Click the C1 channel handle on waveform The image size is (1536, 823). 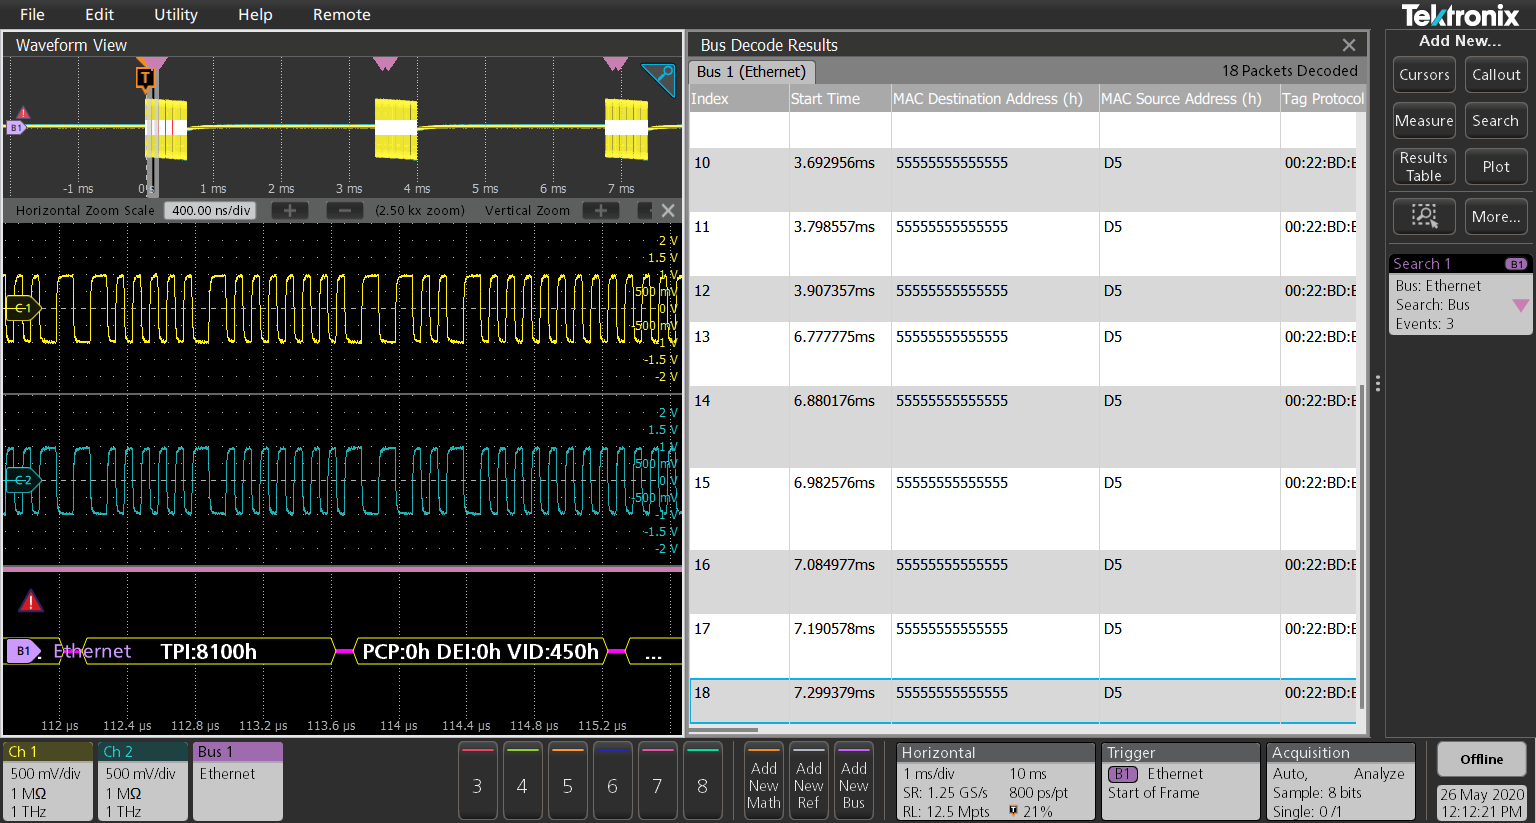click(x=22, y=308)
